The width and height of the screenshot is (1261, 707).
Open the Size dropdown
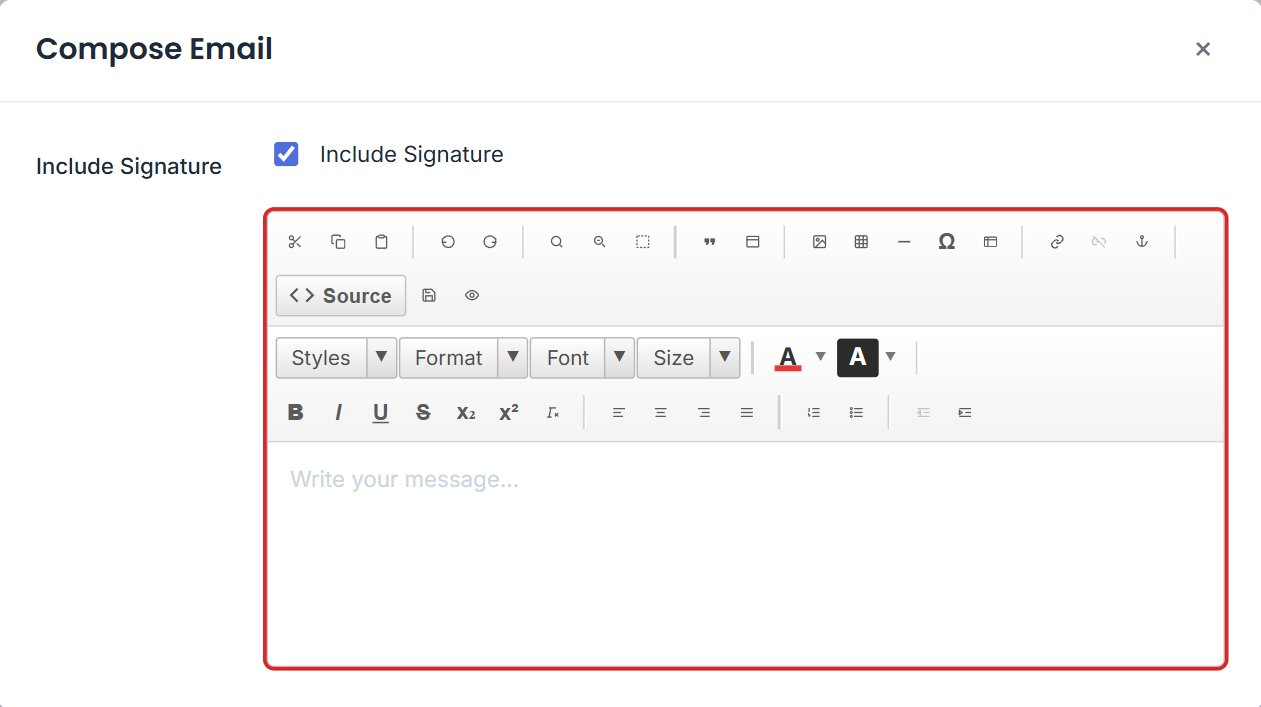(688, 358)
